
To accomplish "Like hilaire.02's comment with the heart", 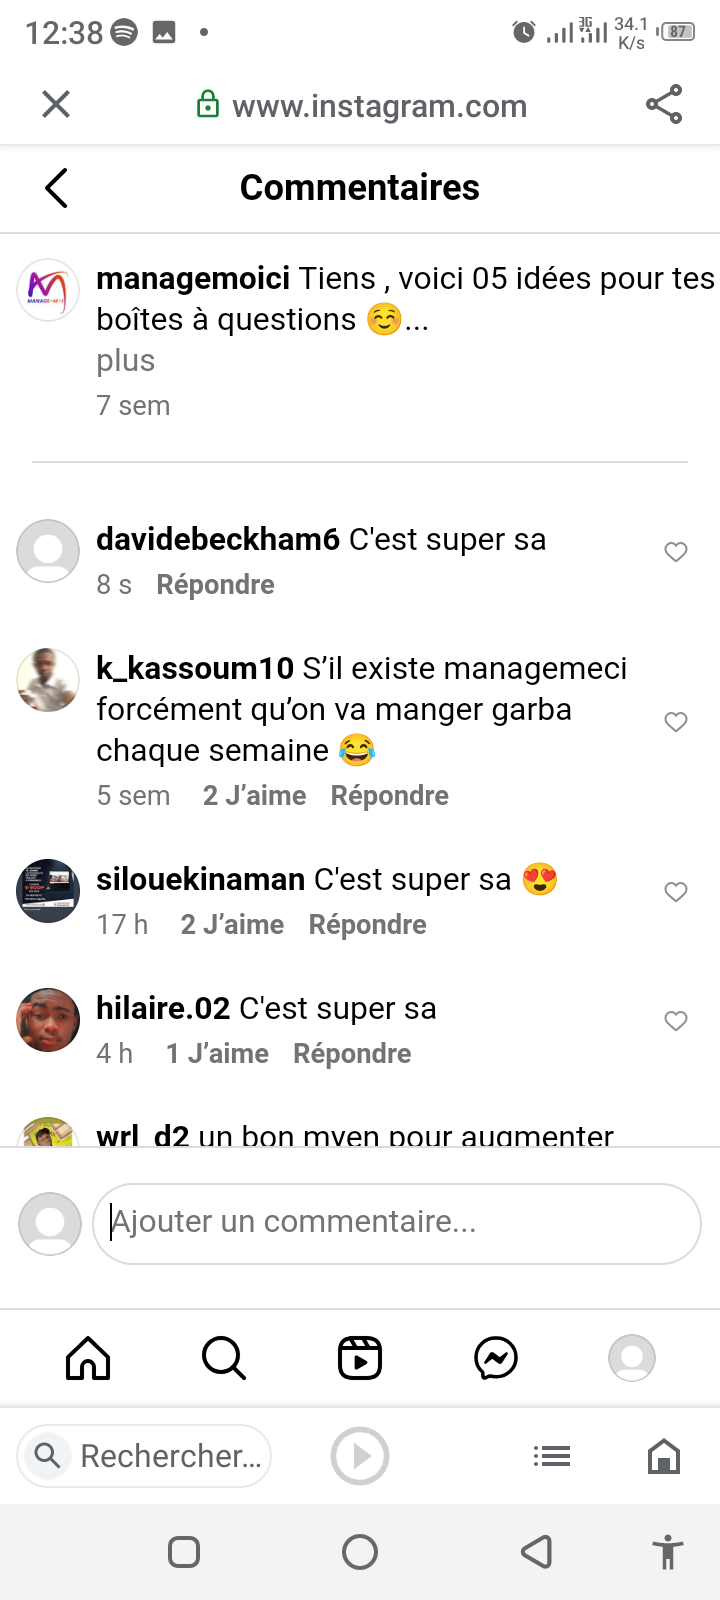I will point(676,1021).
